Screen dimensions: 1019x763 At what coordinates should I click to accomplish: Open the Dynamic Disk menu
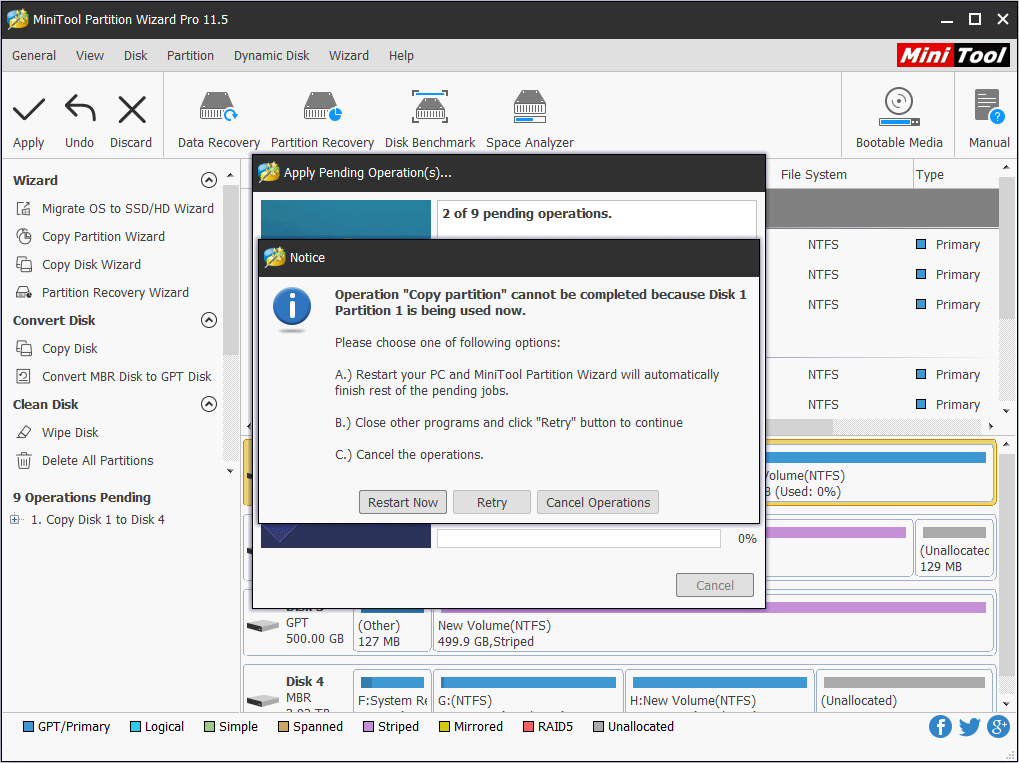pos(272,56)
